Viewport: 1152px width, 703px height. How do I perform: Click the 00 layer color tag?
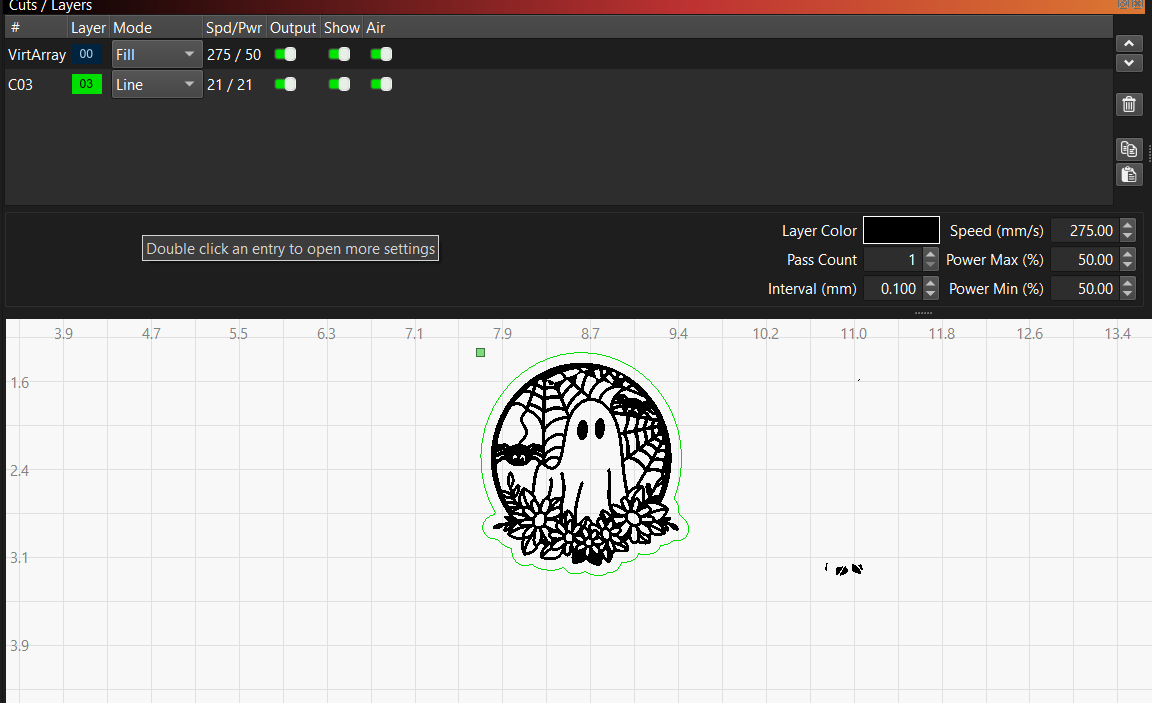pos(87,55)
